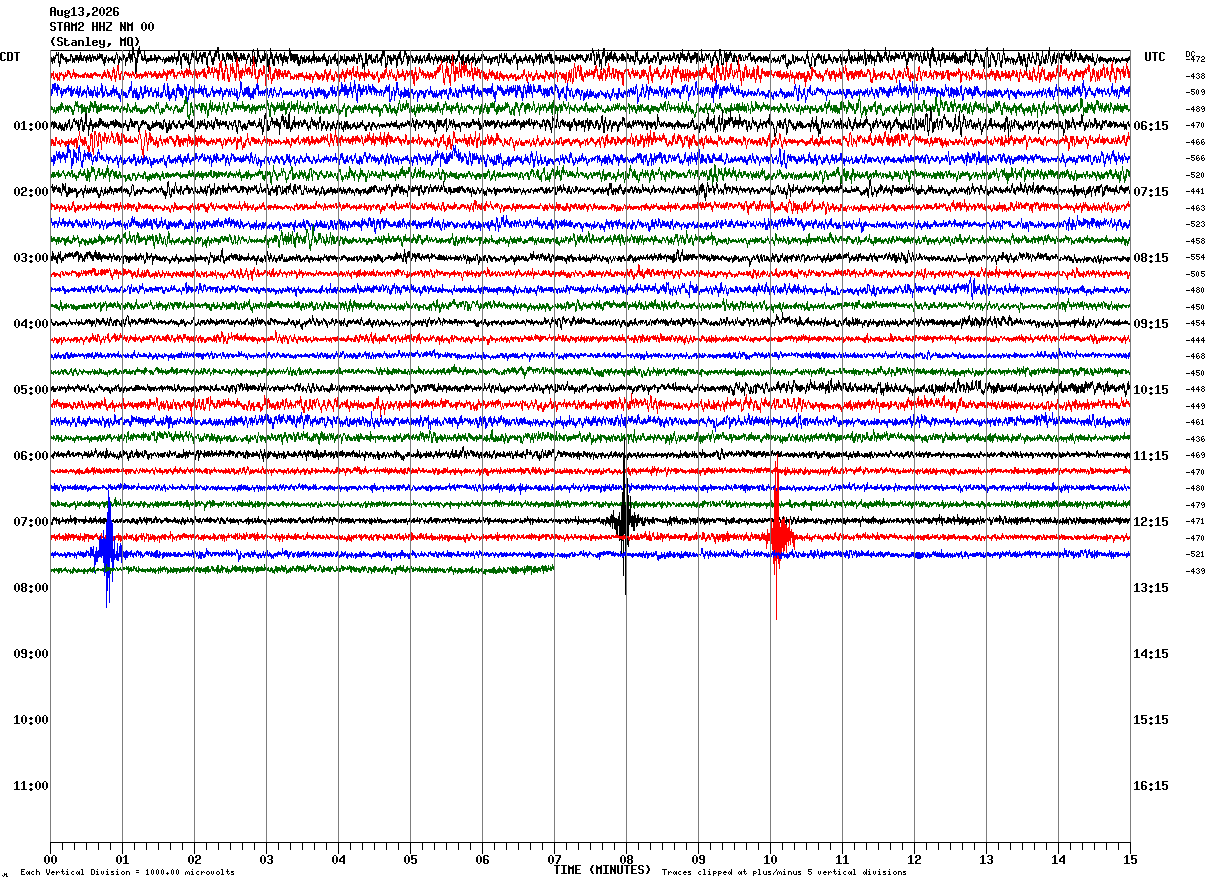Click DC offset value -521
The height and width of the screenshot is (886, 1210).
[1195, 555]
